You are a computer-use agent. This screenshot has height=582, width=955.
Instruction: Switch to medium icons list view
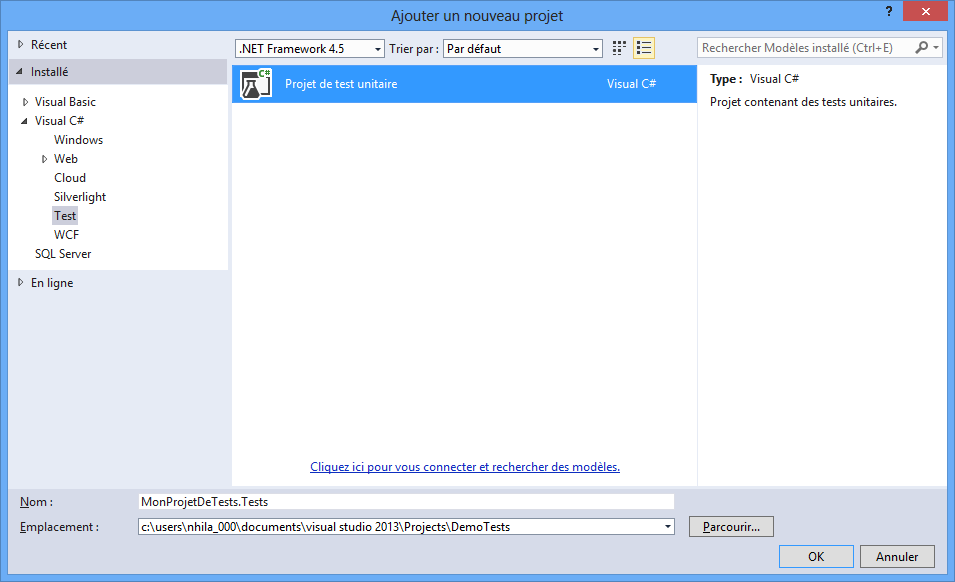click(644, 48)
